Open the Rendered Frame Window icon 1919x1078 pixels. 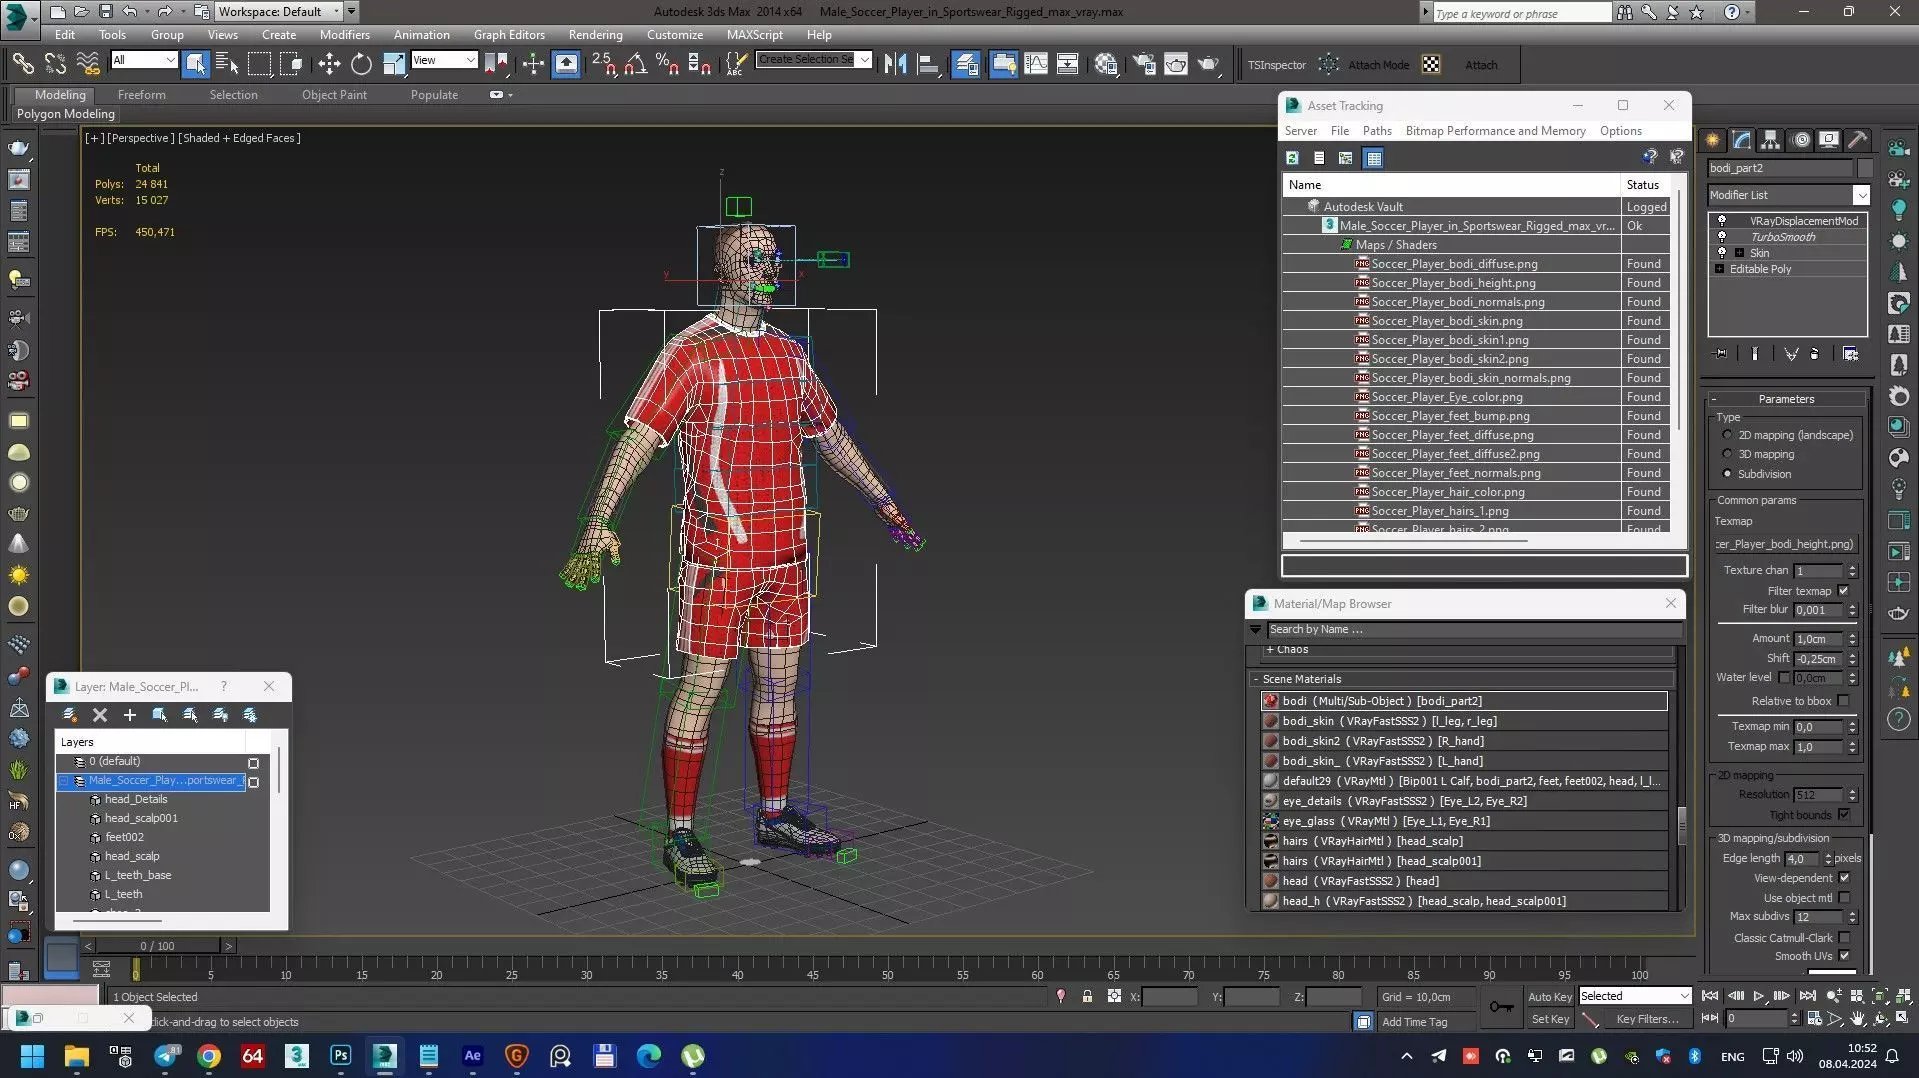click(x=1176, y=64)
